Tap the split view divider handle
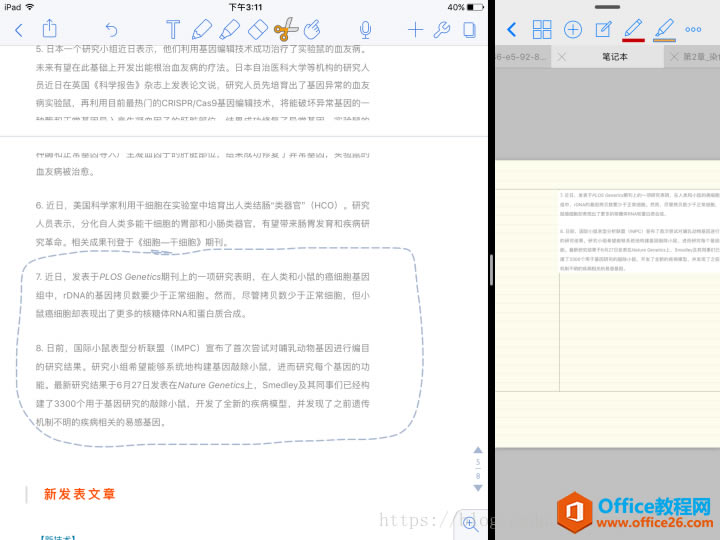Image resolution: width=720 pixels, height=540 pixels. [x=491, y=270]
